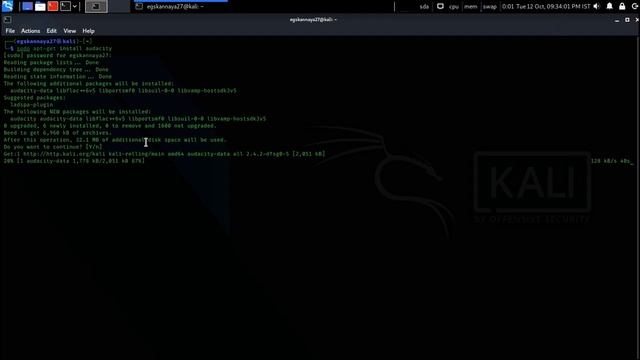The width and height of the screenshot is (640, 360).
Task: Click the blue show desktop panel icon
Action: click(27, 6)
